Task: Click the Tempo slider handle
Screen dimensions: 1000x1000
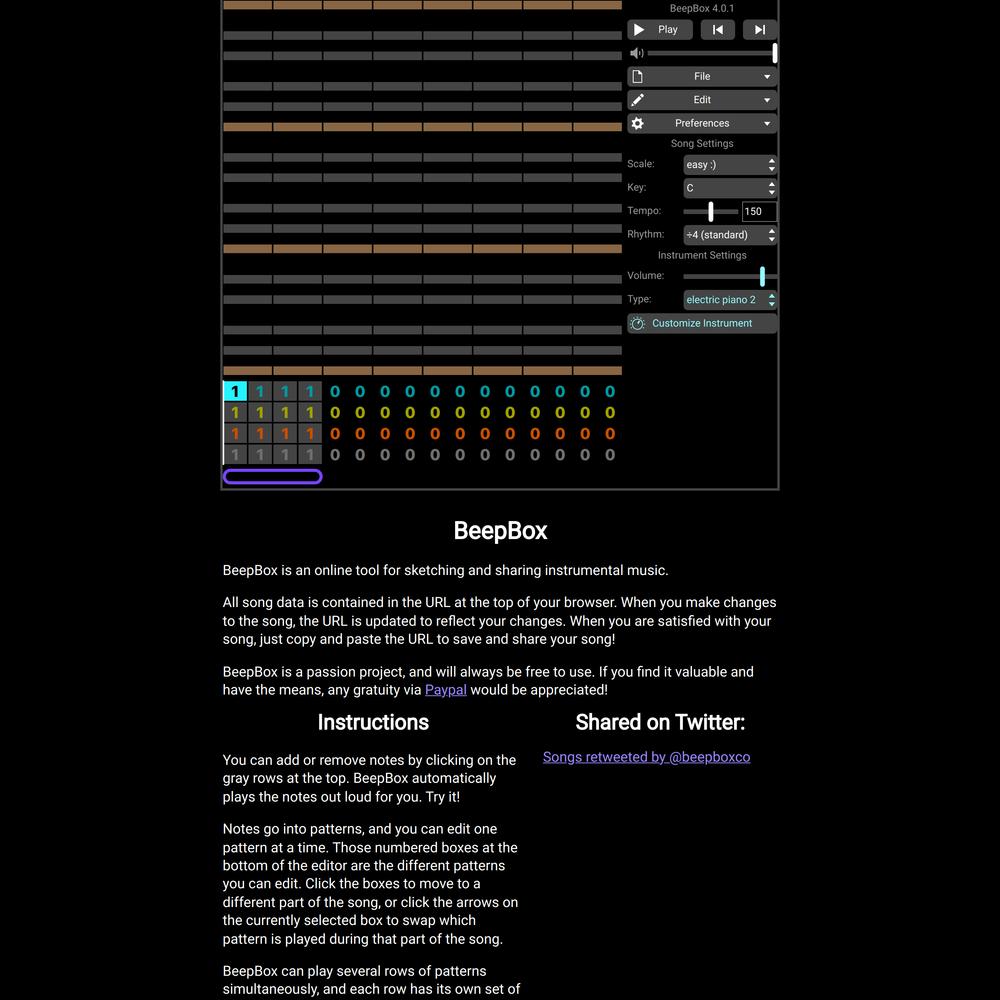Action: 710,211
